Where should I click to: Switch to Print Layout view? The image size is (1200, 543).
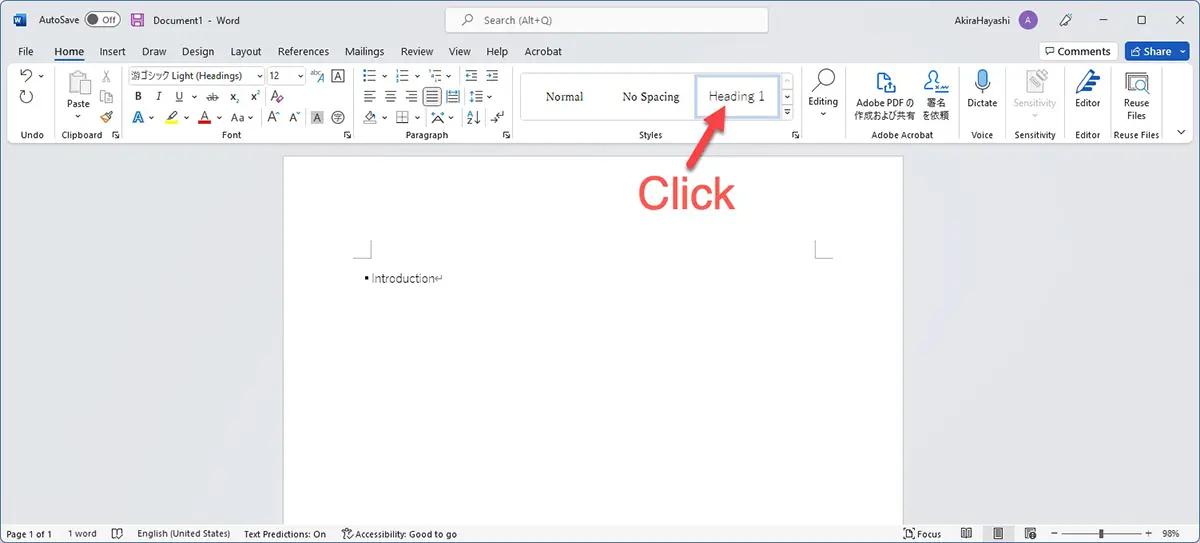click(x=998, y=534)
